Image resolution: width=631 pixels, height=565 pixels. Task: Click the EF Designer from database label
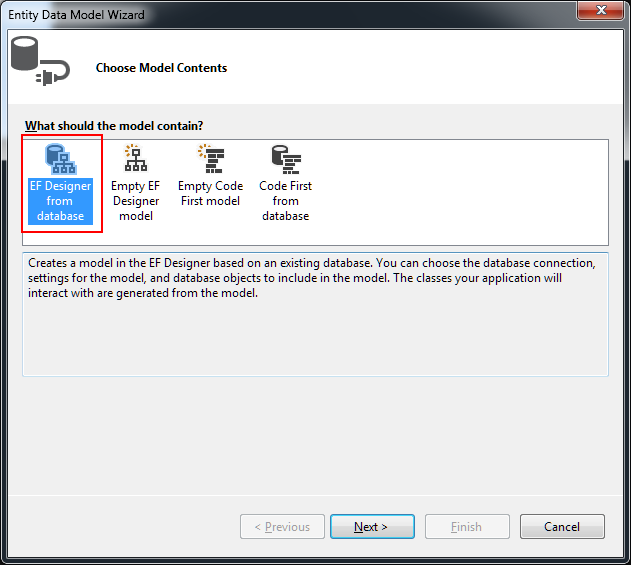coord(60,201)
